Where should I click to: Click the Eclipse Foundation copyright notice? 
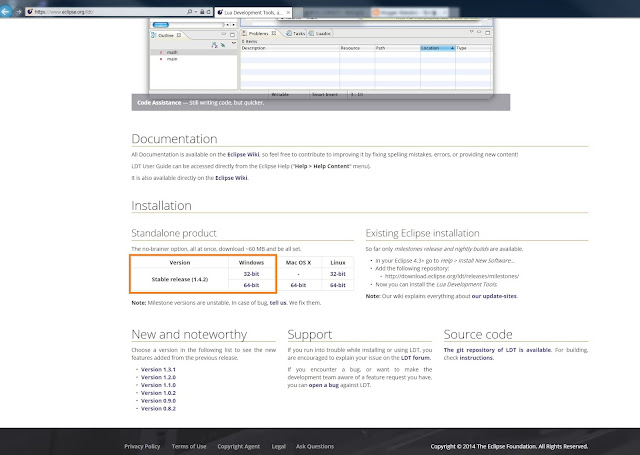(509, 446)
